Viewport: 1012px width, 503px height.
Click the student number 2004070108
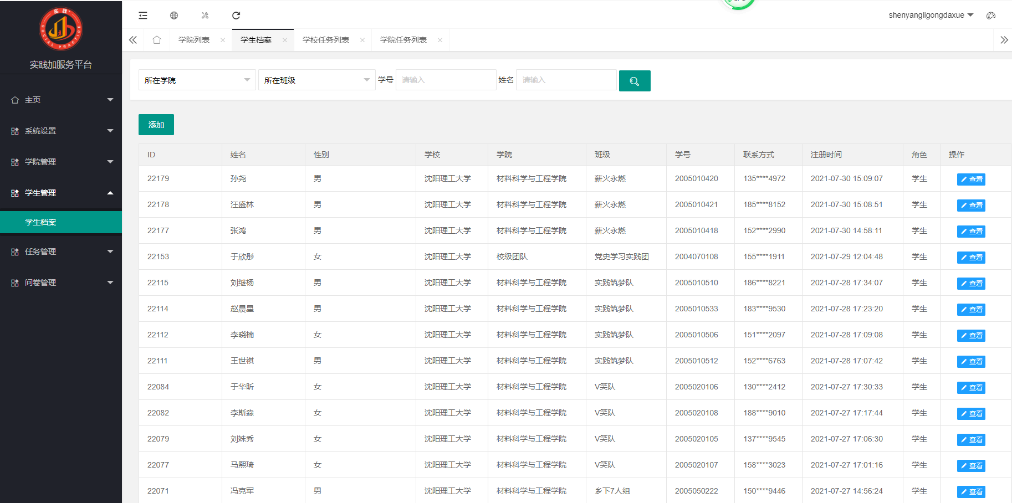pos(696,257)
